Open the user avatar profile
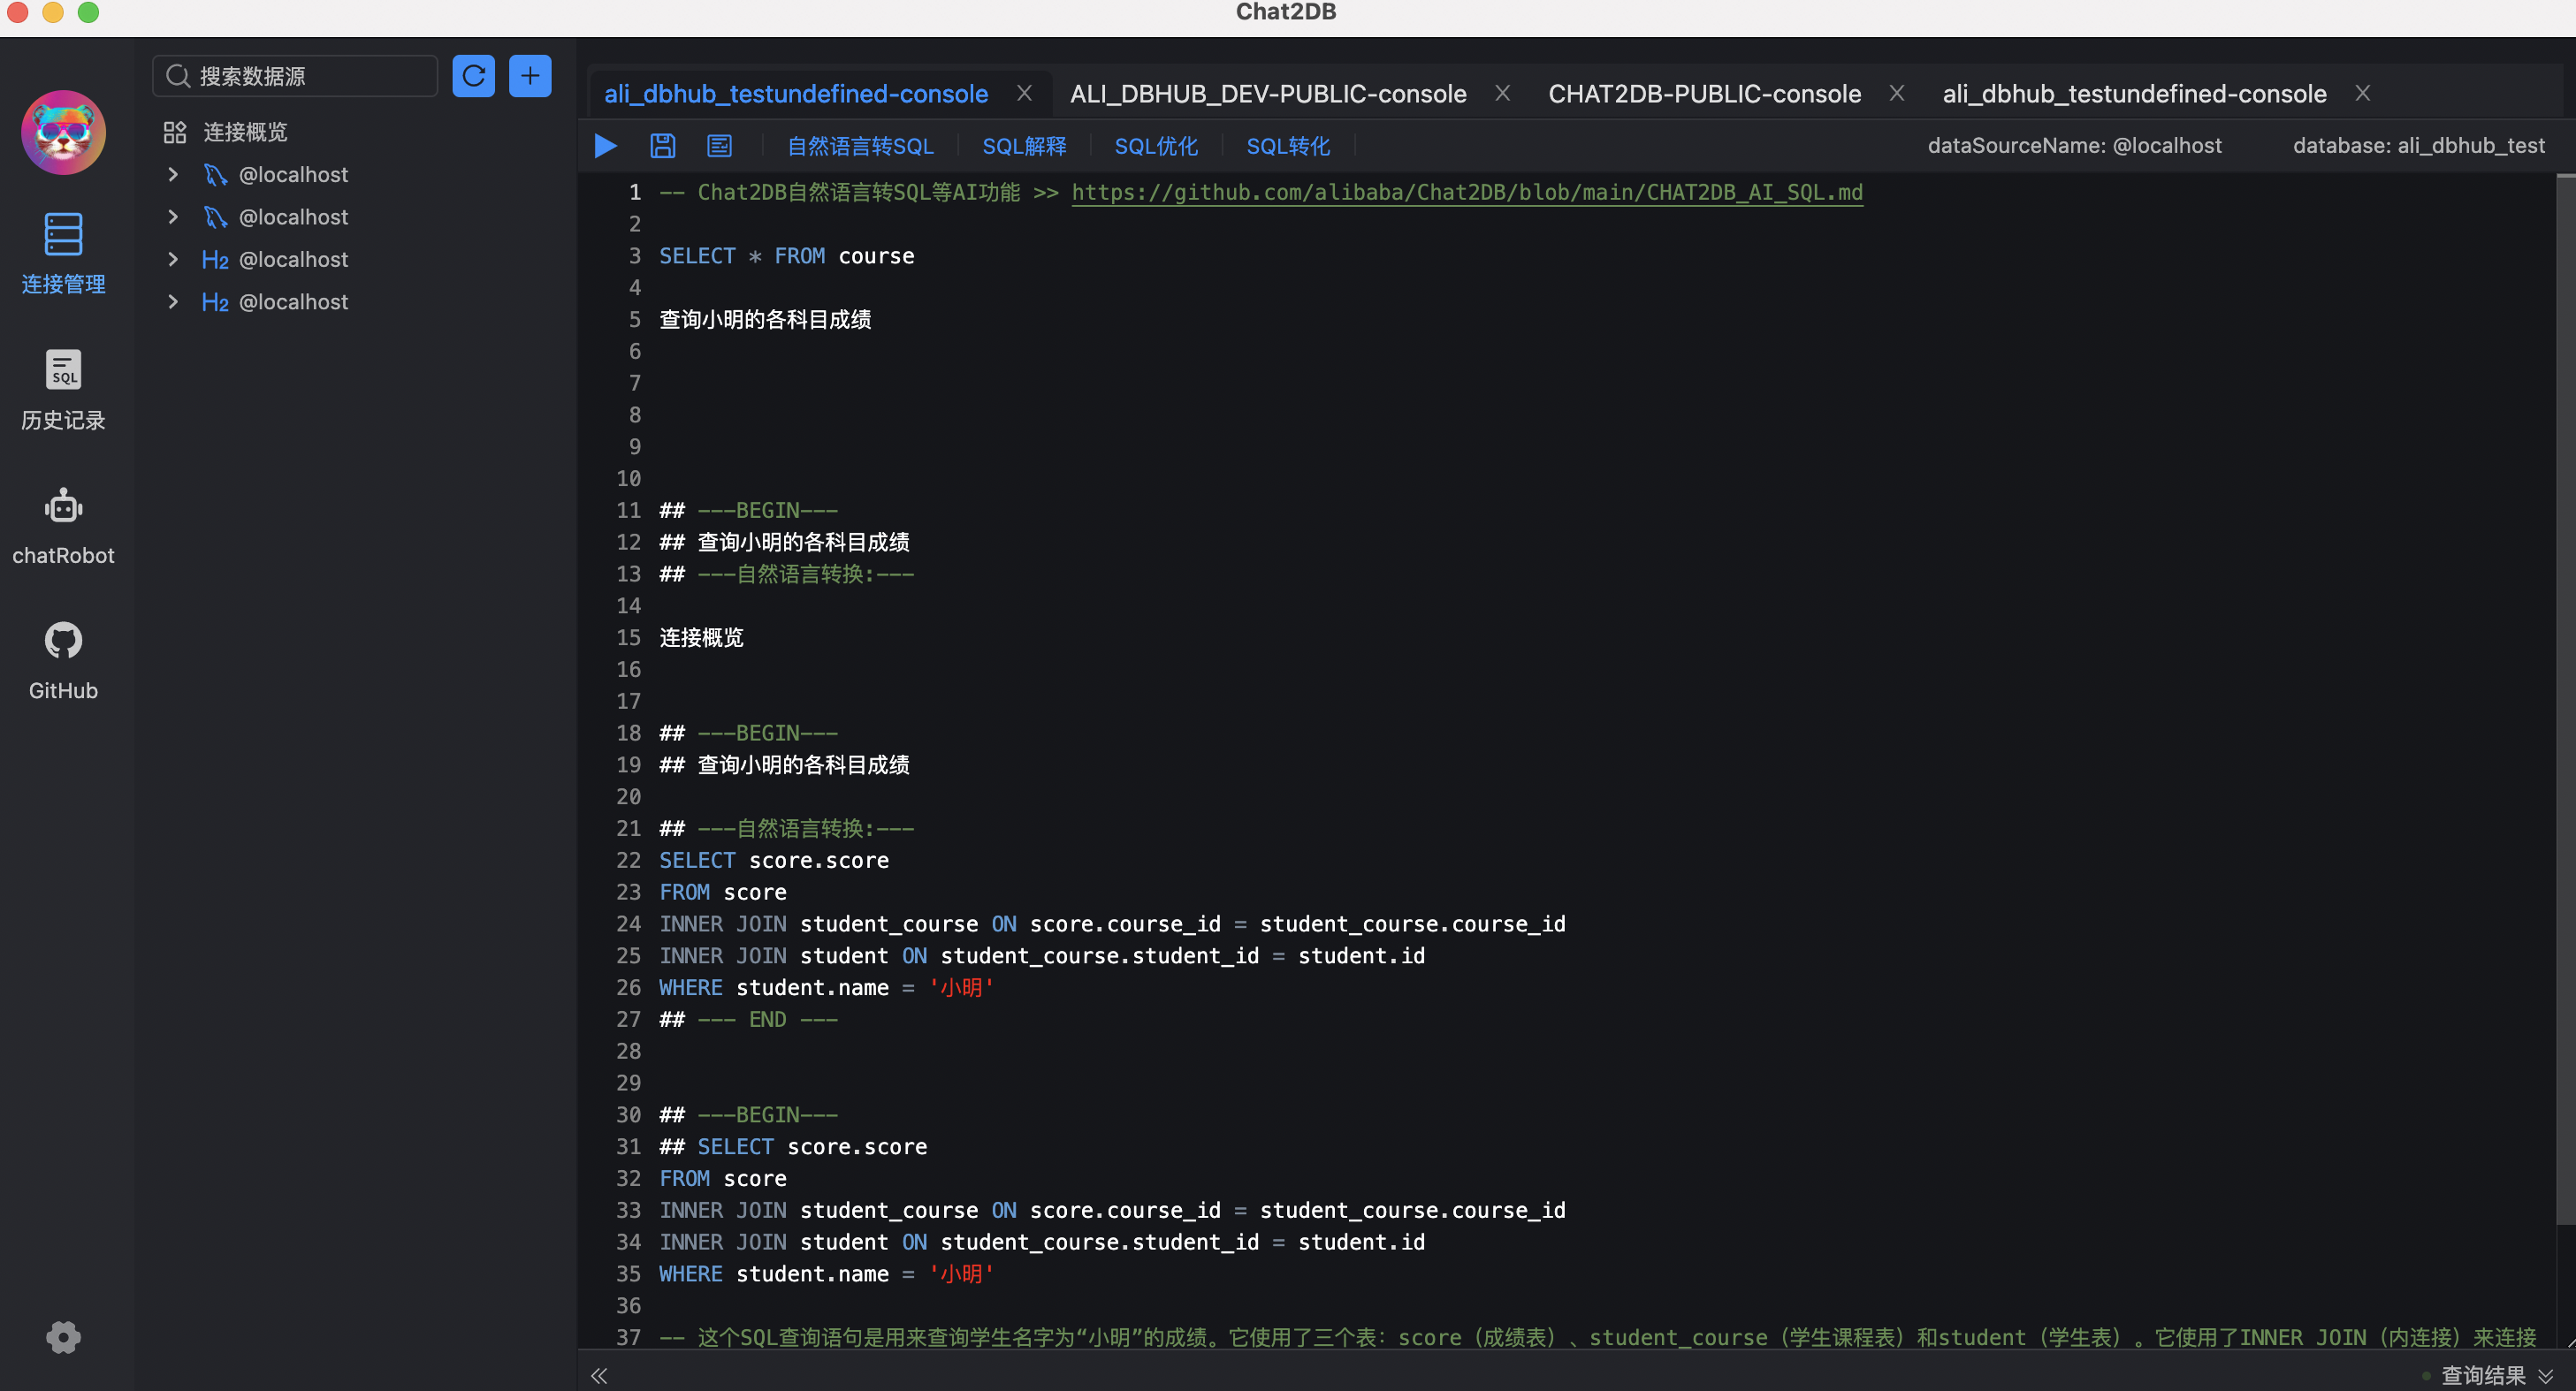2576x1391 pixels. (x=63, y=133)
